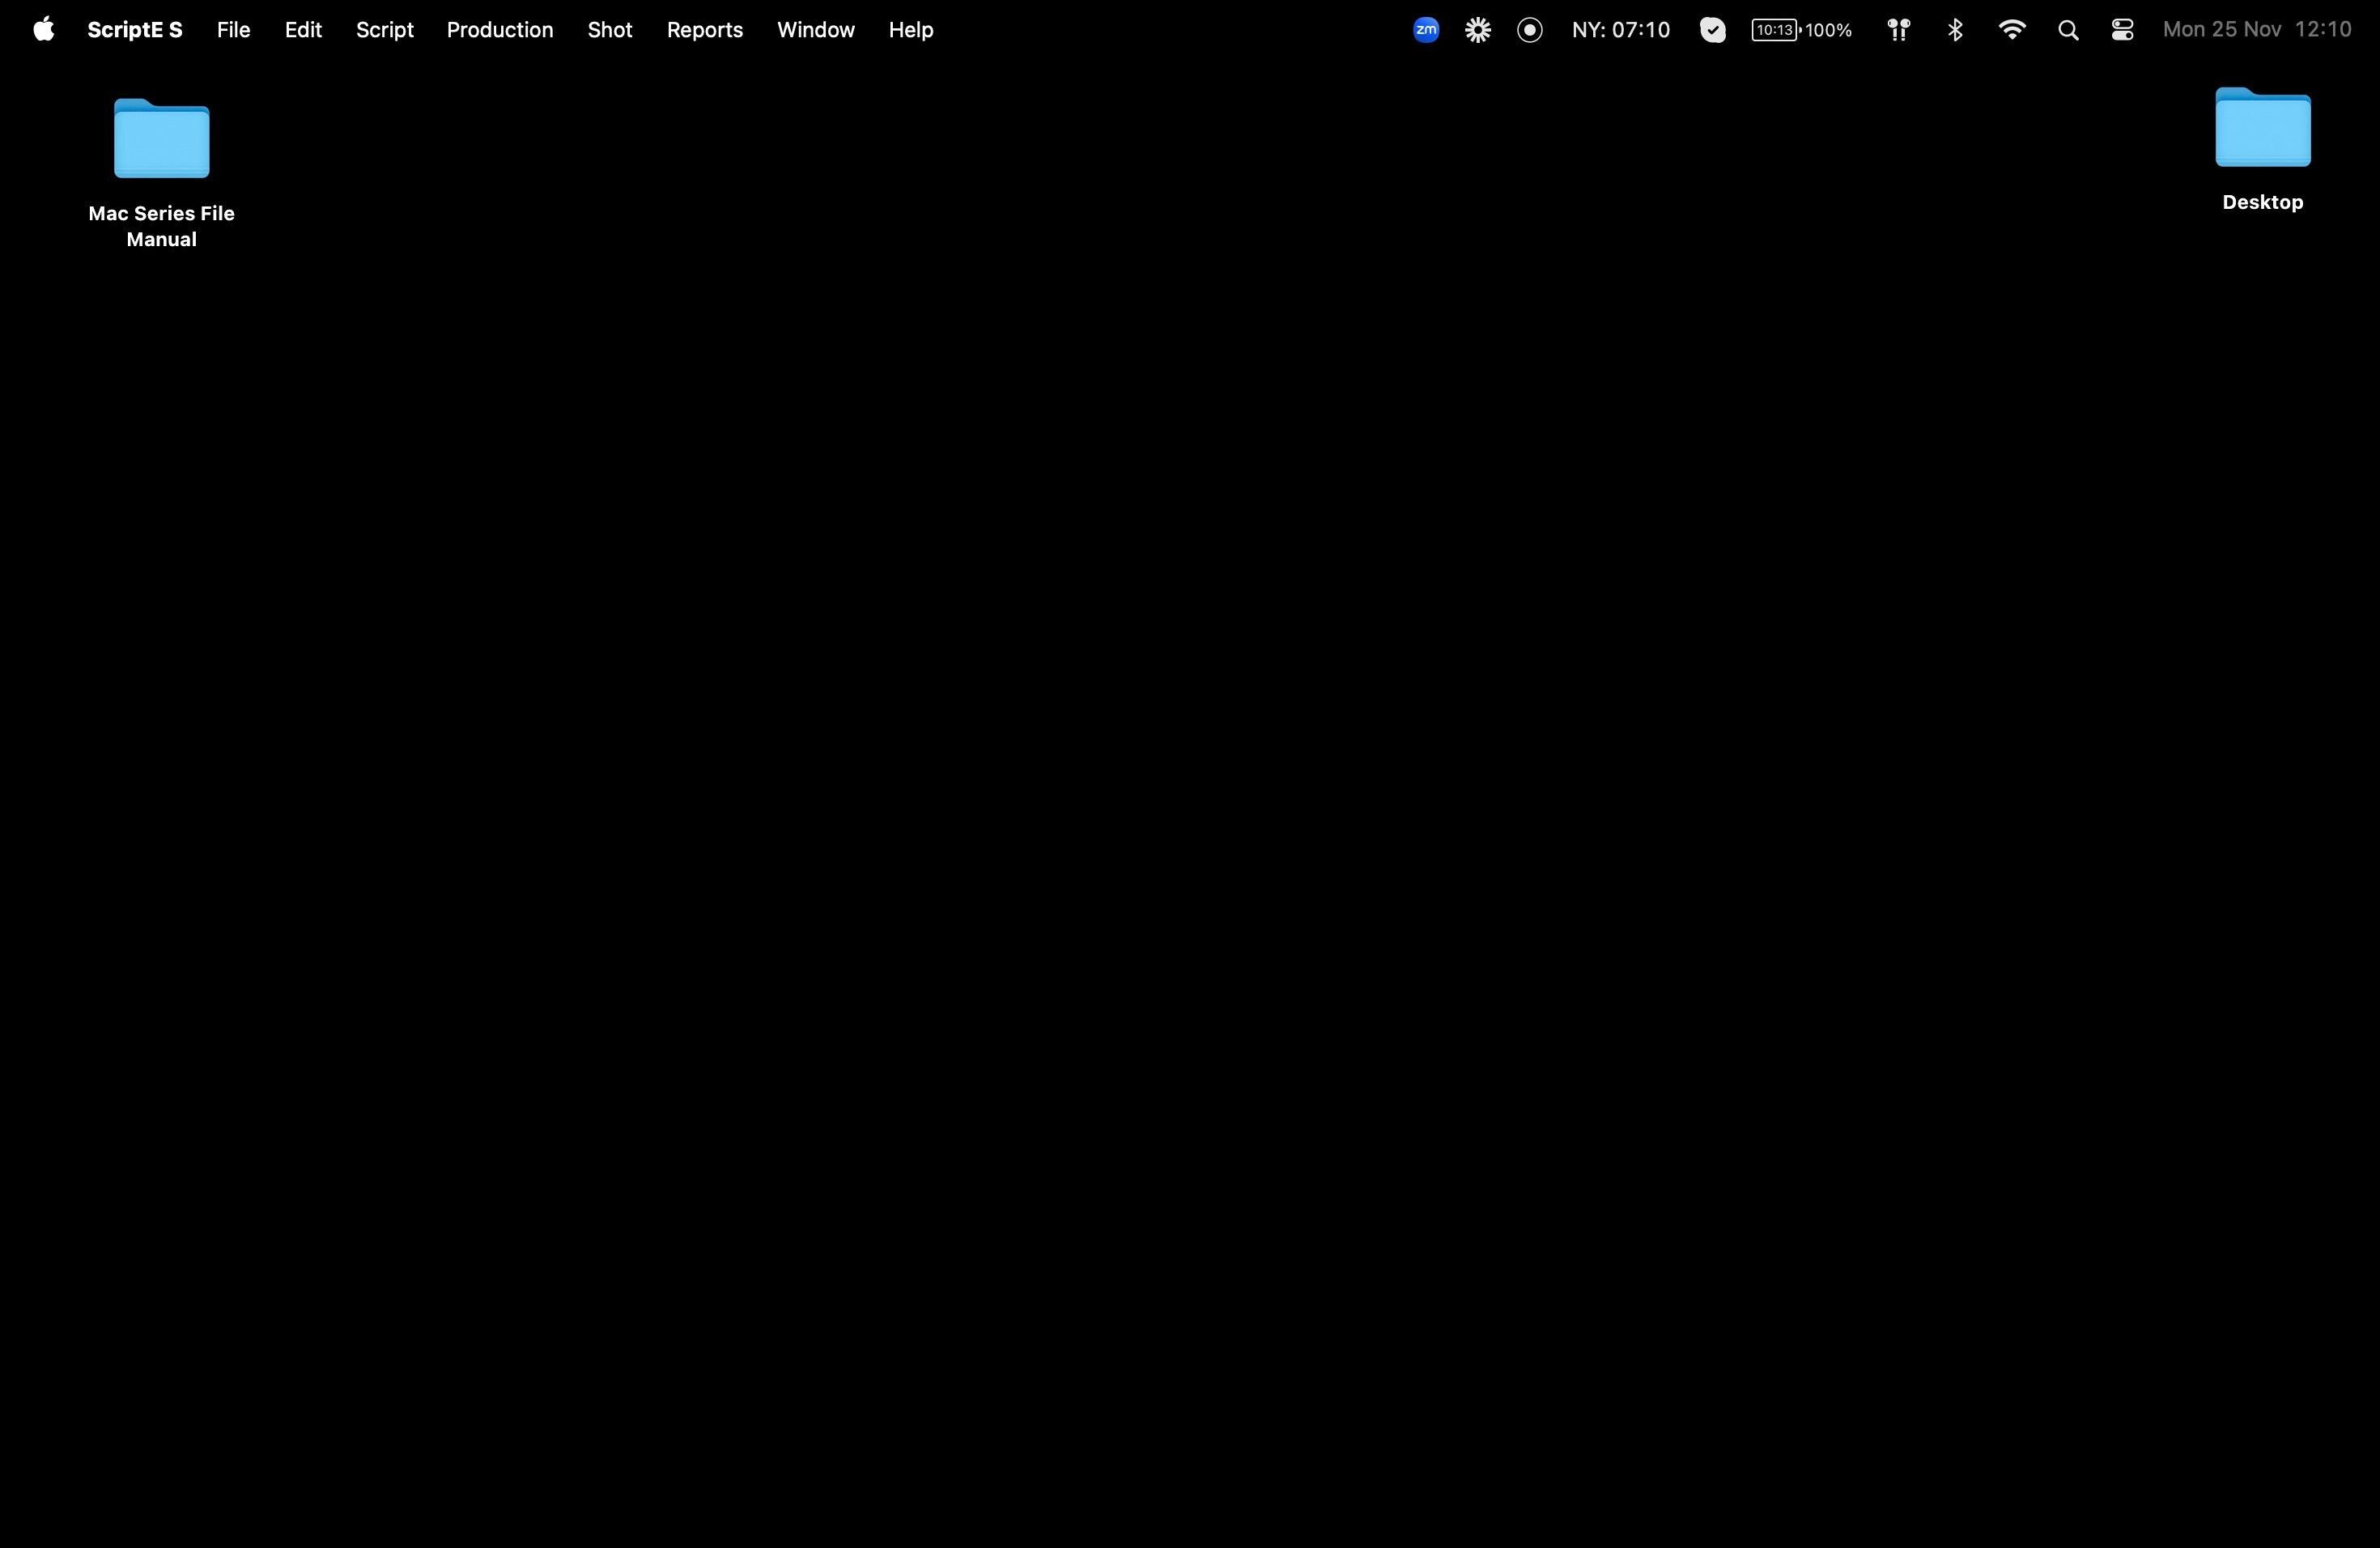Open the Production menu

click(x=500, y=30)
